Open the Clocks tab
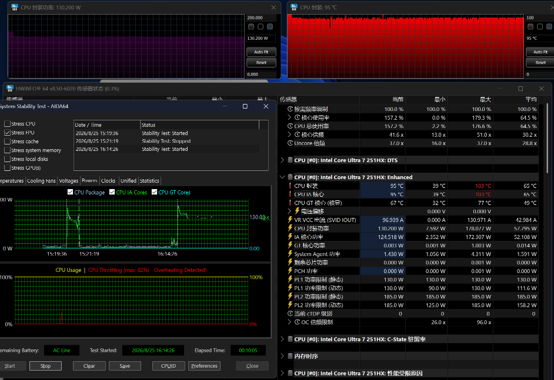The width and height of the screenshot is (554, 380). click(108, 181)
